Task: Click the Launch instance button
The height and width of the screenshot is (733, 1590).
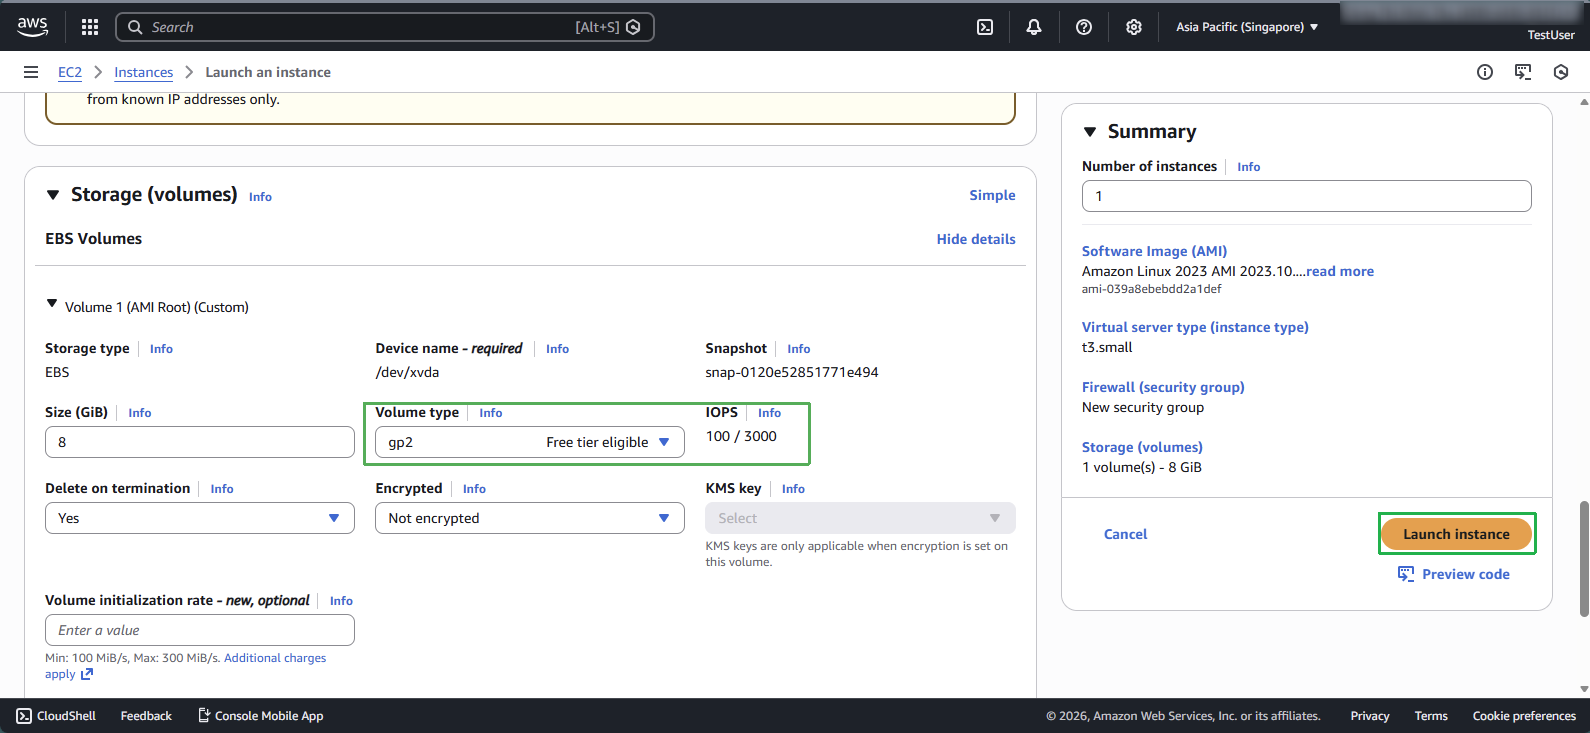Action: [x=1455, y=534]
